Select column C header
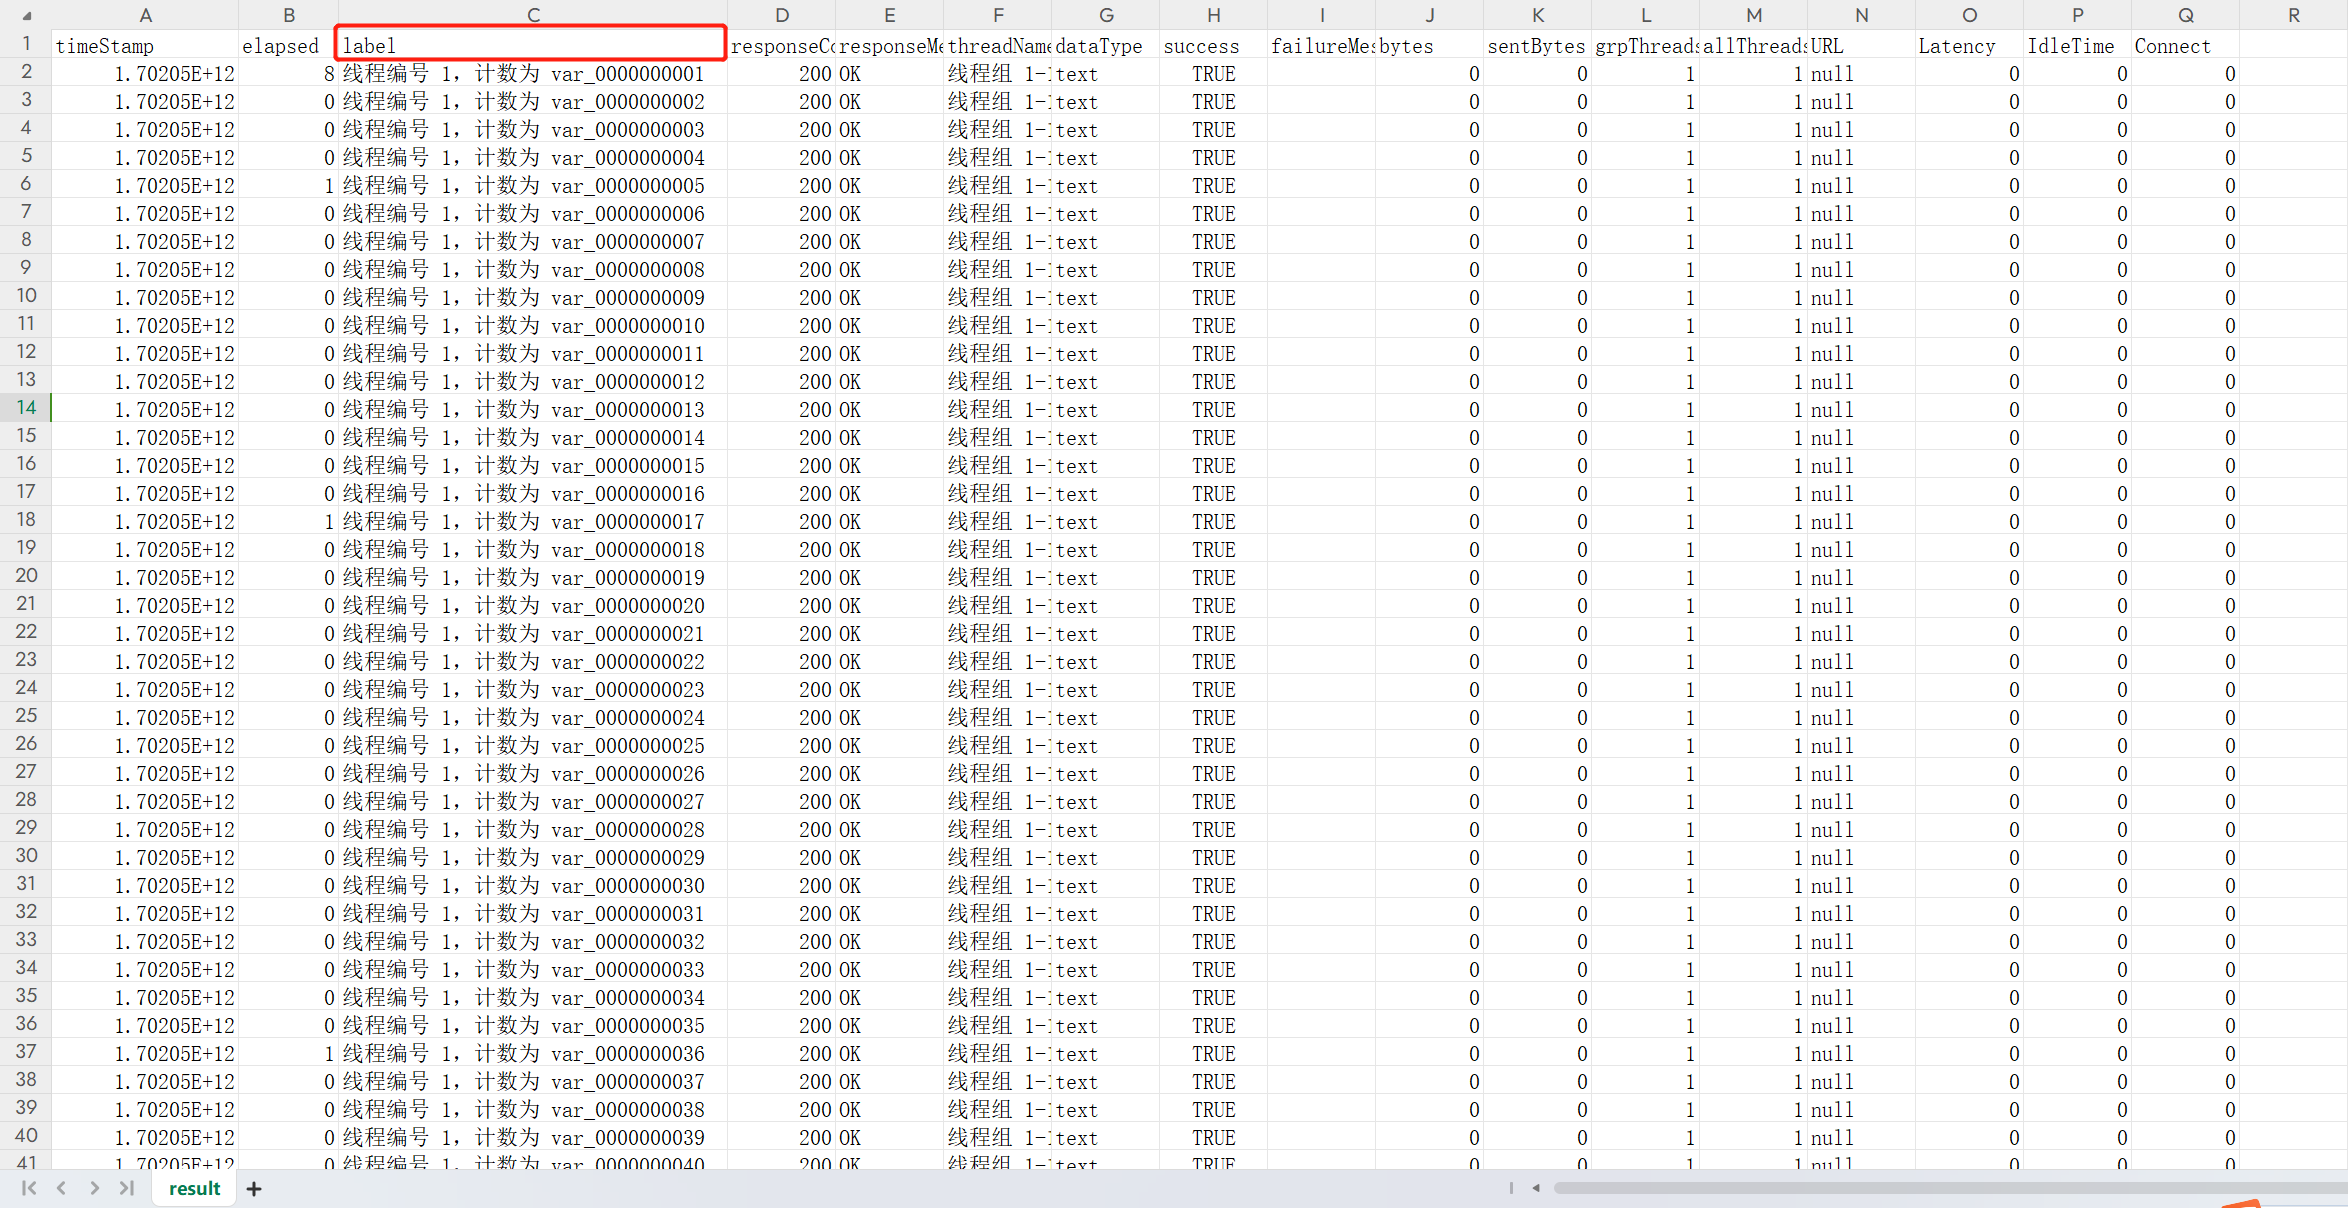This screenshot has width=2348, height=1208. [533, 15]
